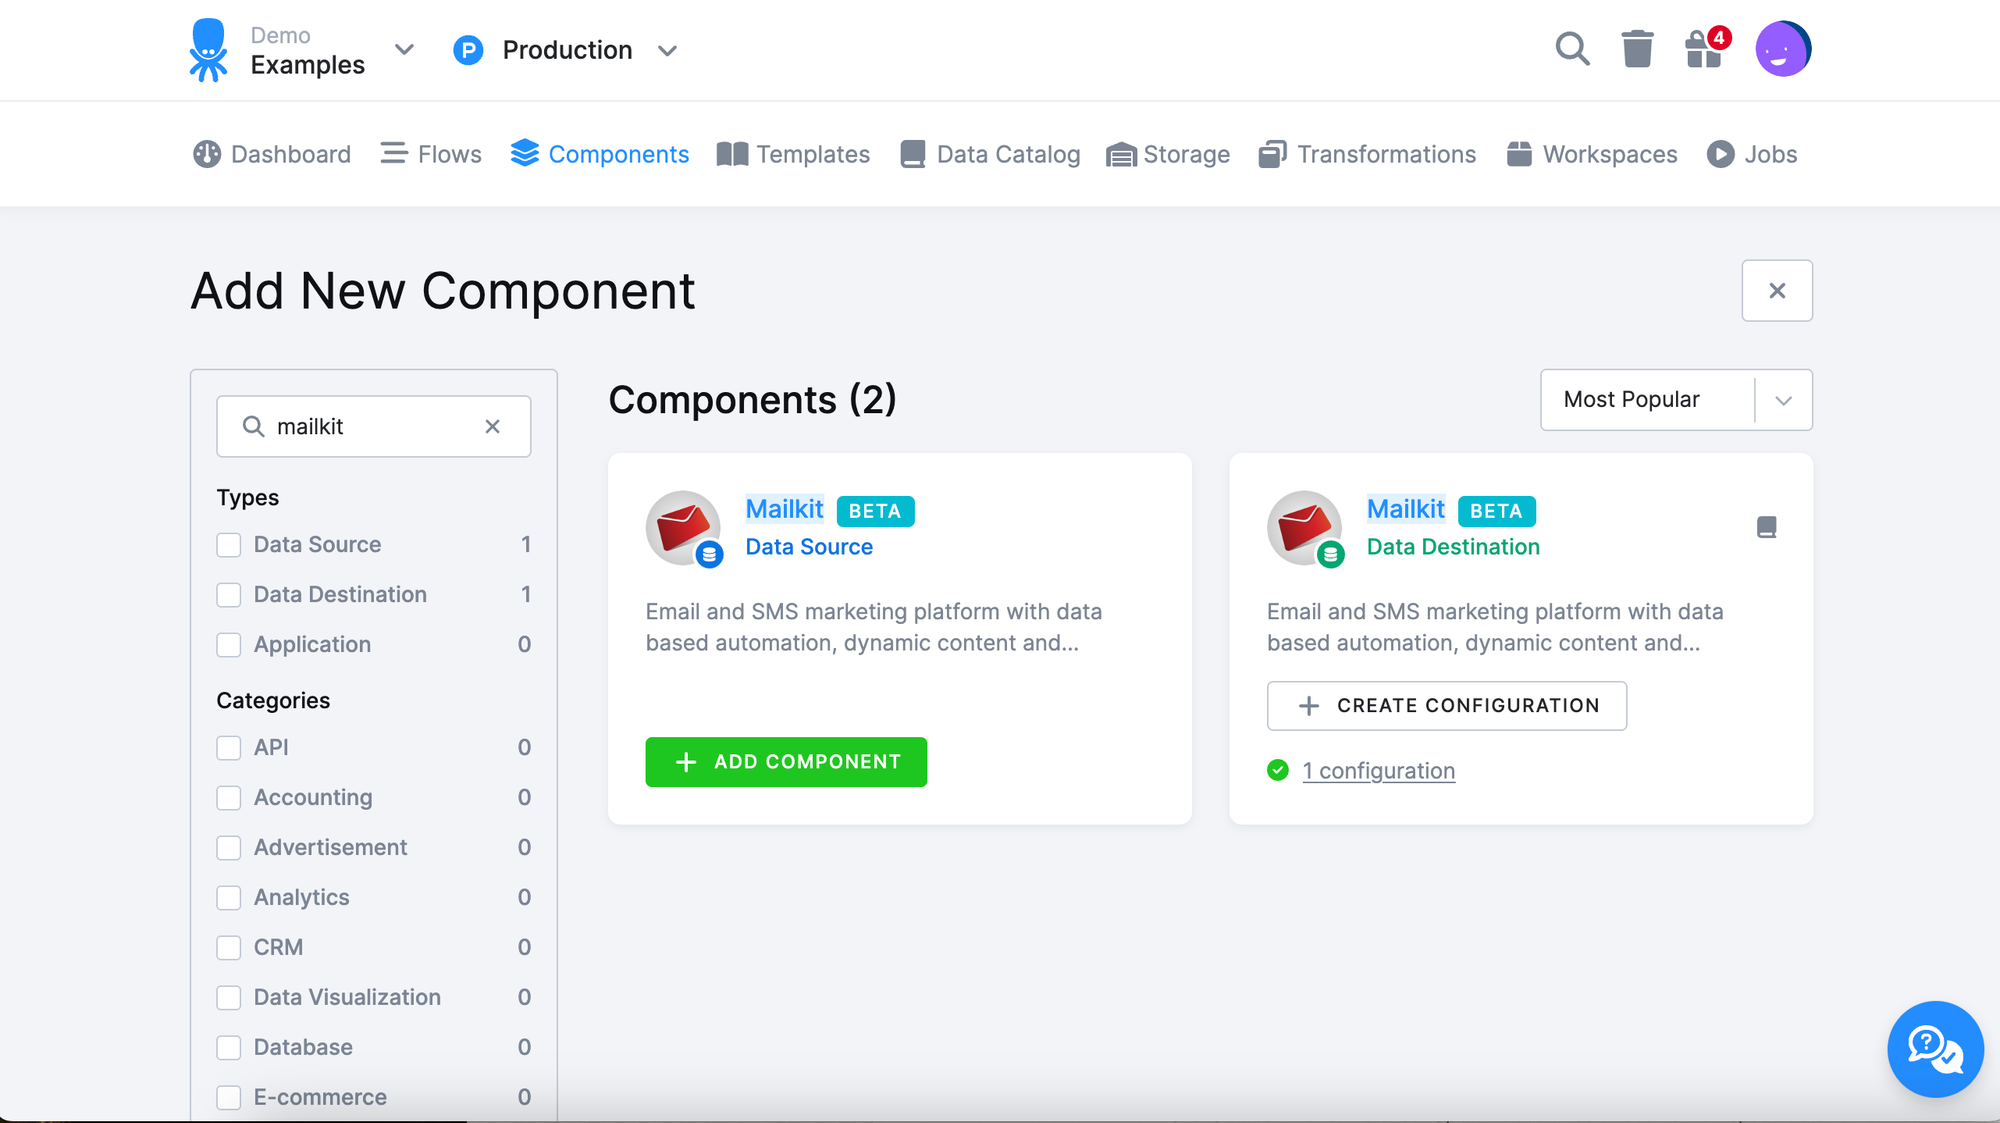Open the global search magnifier icon
Image resolution: width=2000 pixels, height=1123 pixels.
pos(1572,48)
